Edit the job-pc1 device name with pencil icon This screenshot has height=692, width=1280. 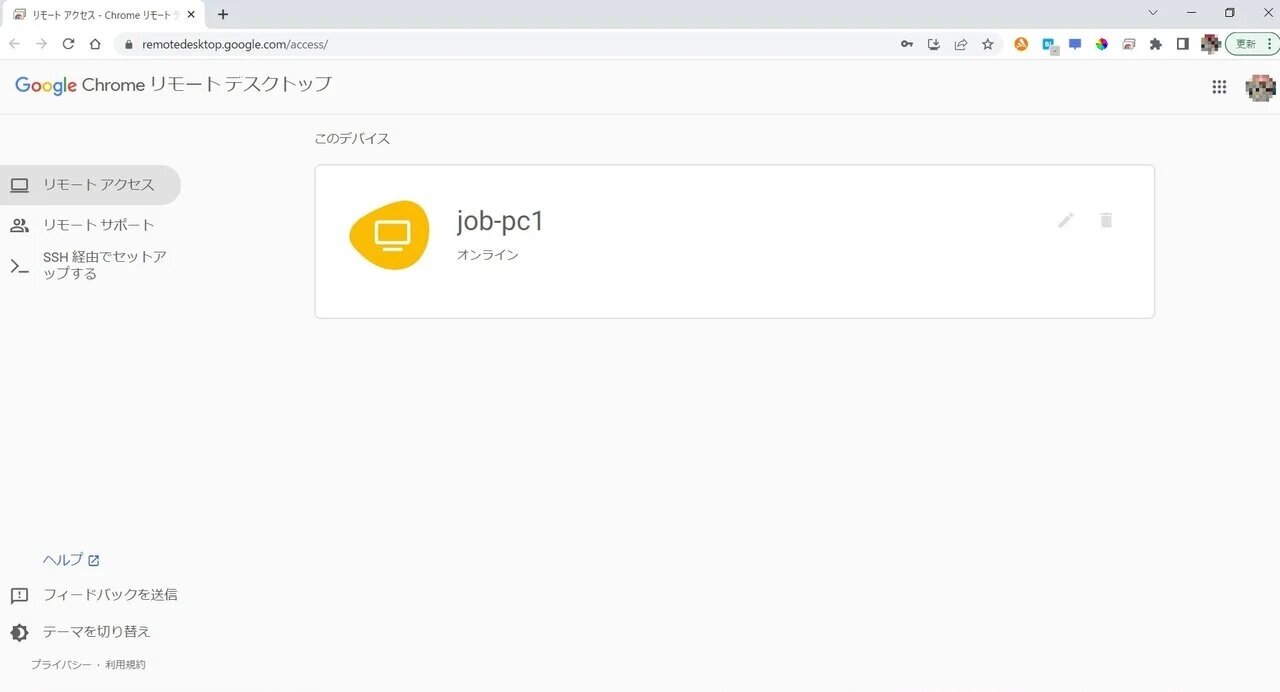pos(1066,220)
